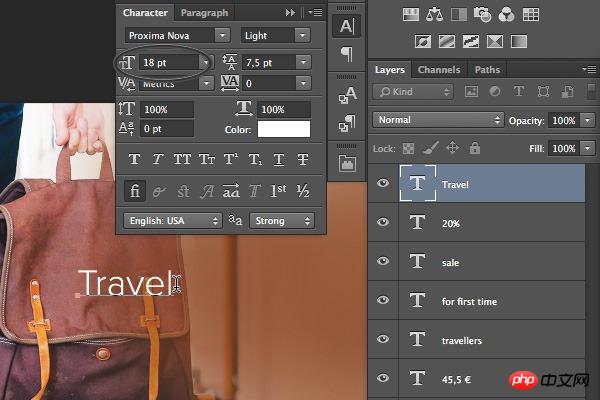Toggle Underline text style
The width and height of the screenshot is (600, 400).
[279, 159]
